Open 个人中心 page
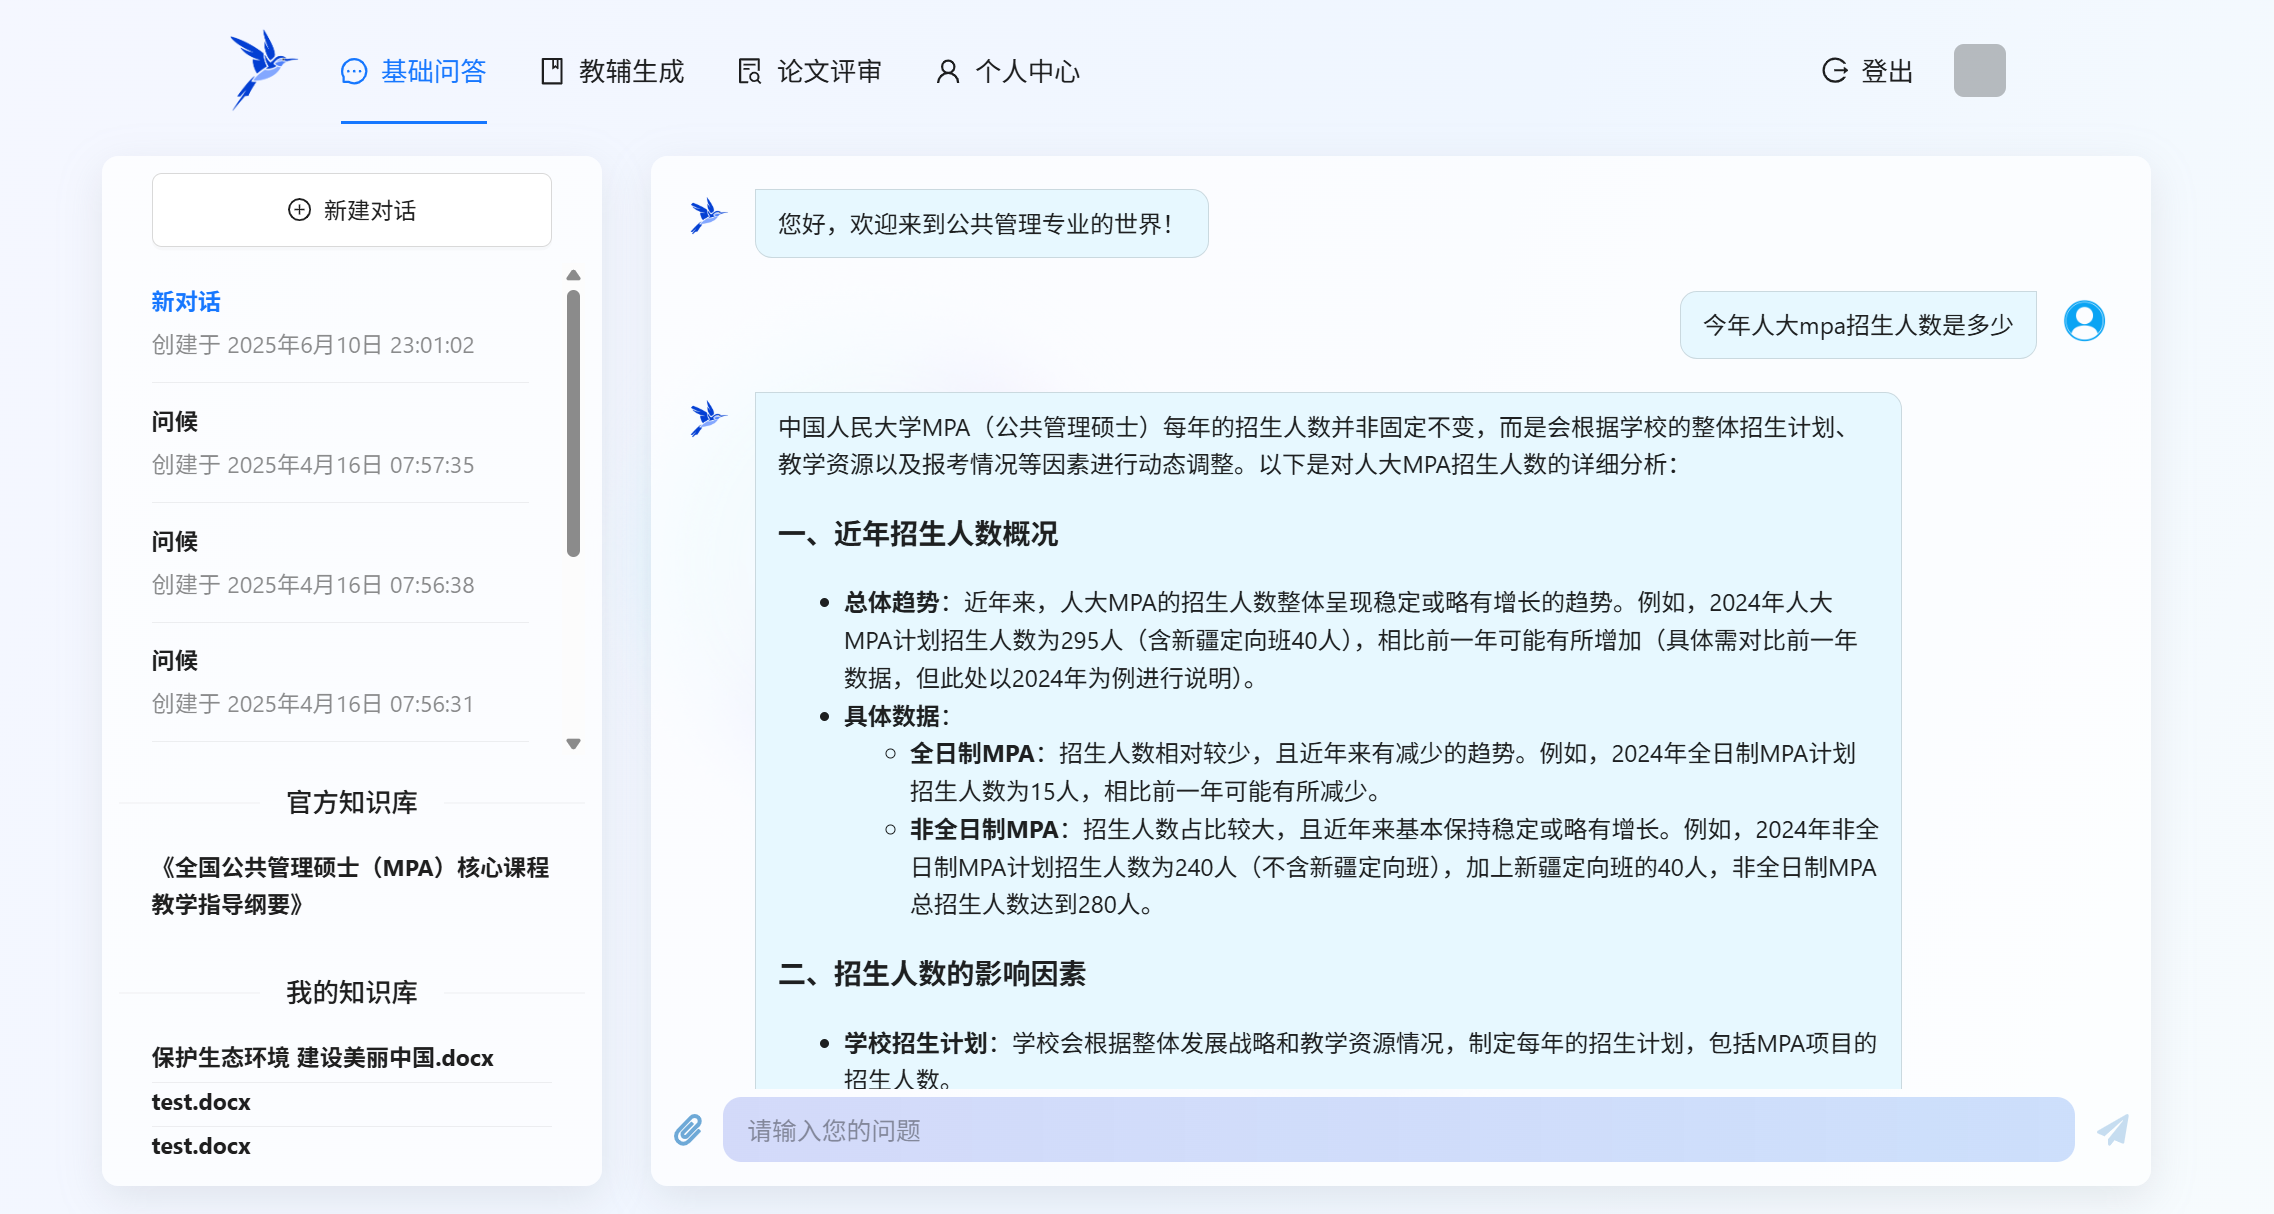Viewport: 2274px width, 1214px height. click(x=1008, y=72)
